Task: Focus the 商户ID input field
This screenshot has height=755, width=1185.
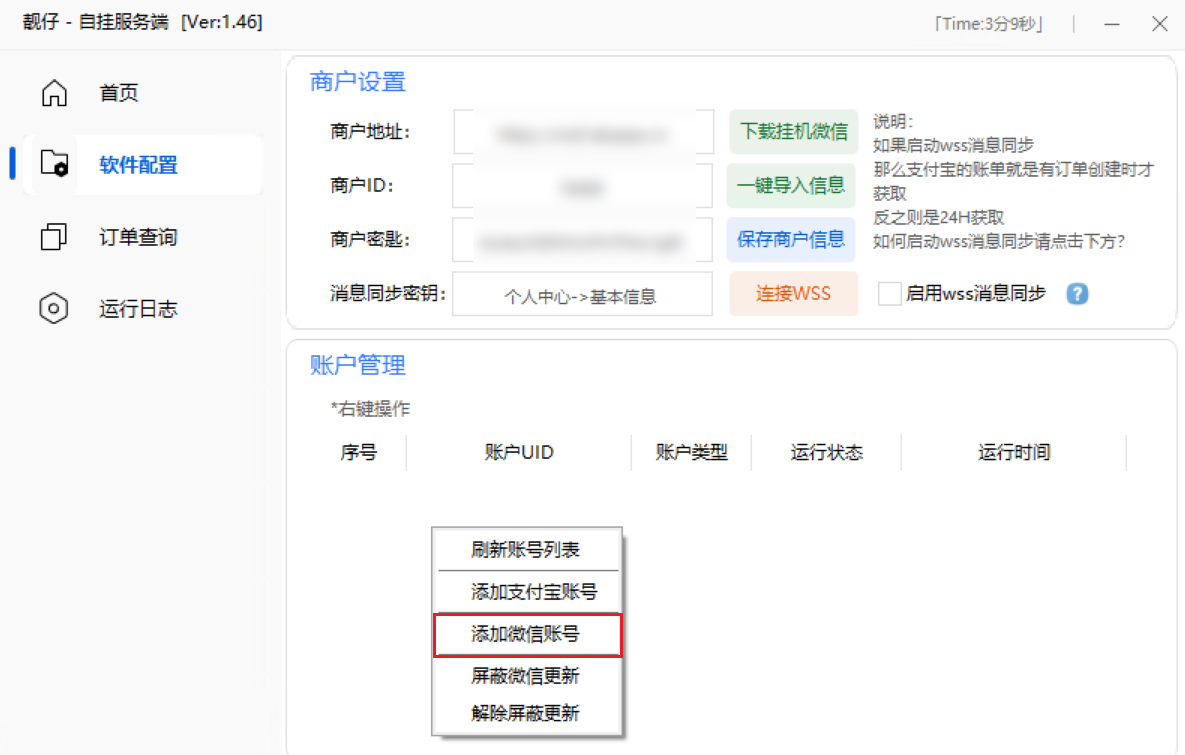Action: 582,186
